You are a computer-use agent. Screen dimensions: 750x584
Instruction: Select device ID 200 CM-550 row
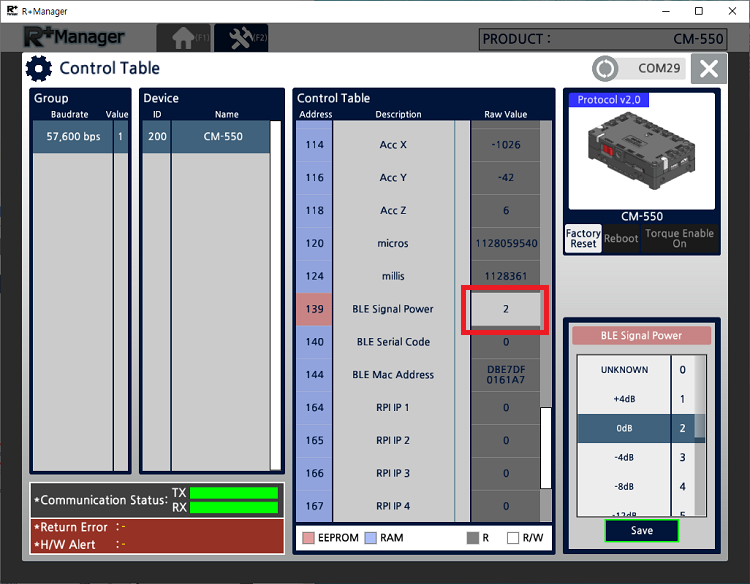tap(206, 137)
